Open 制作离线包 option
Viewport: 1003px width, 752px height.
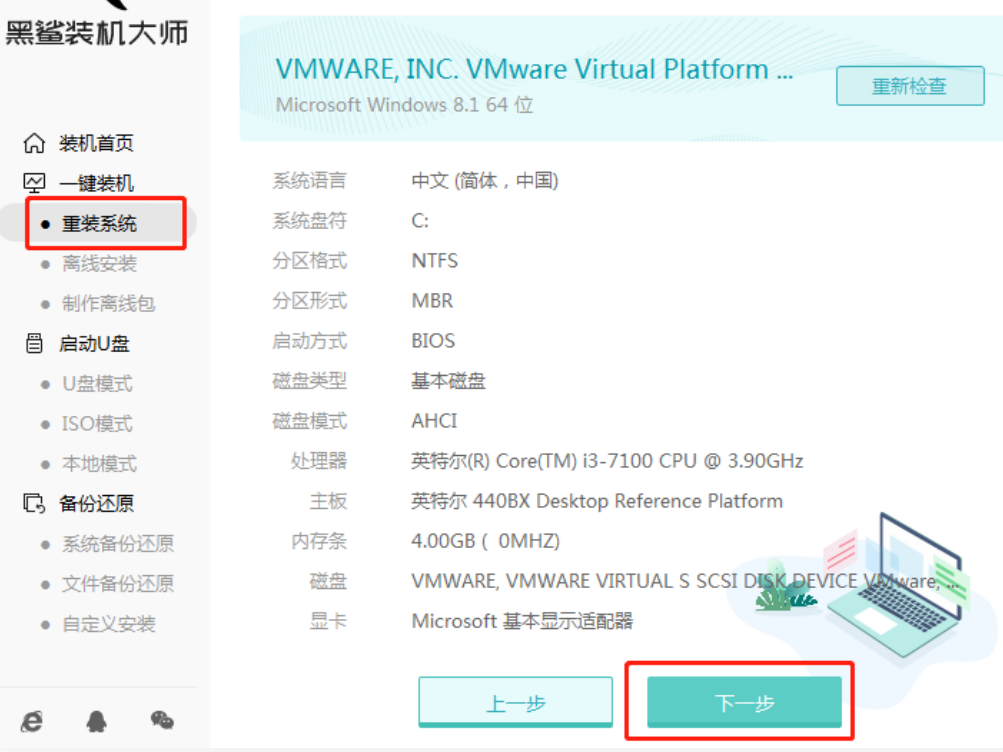point(108,304)
